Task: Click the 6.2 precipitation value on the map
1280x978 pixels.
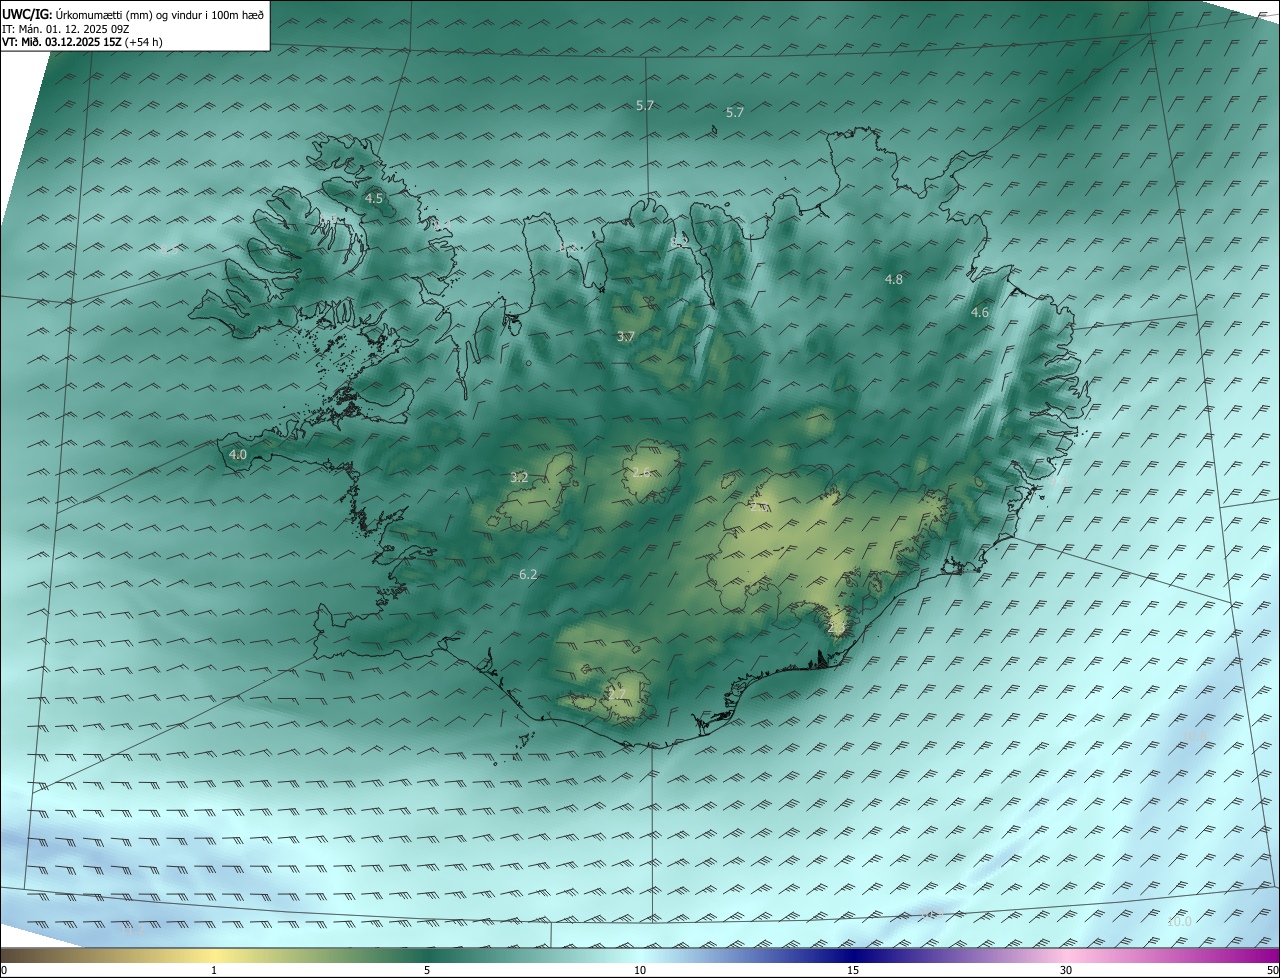Action: click(x=529, y=575)
